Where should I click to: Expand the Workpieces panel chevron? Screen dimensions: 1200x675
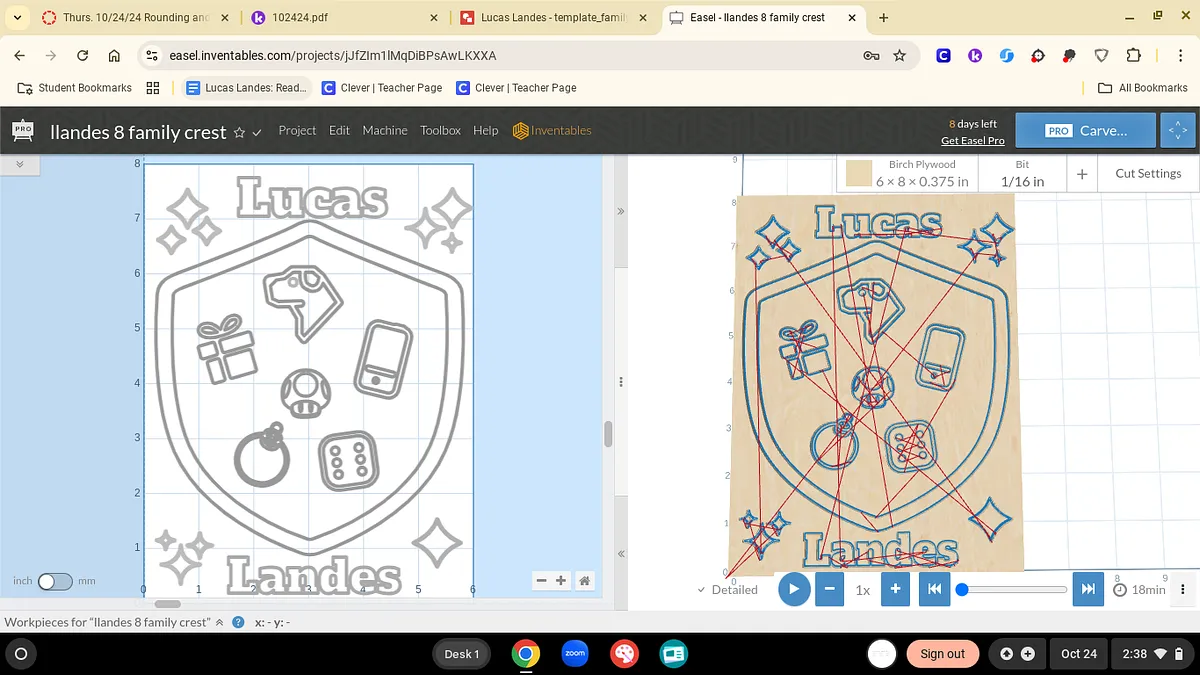219,622
